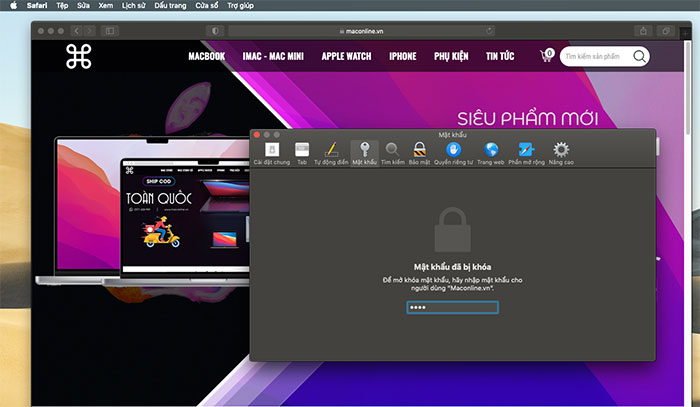Open the Trợ giúp menu
Image resolution: width=700 pixels, height=407 pixels.
click(240, 5)
